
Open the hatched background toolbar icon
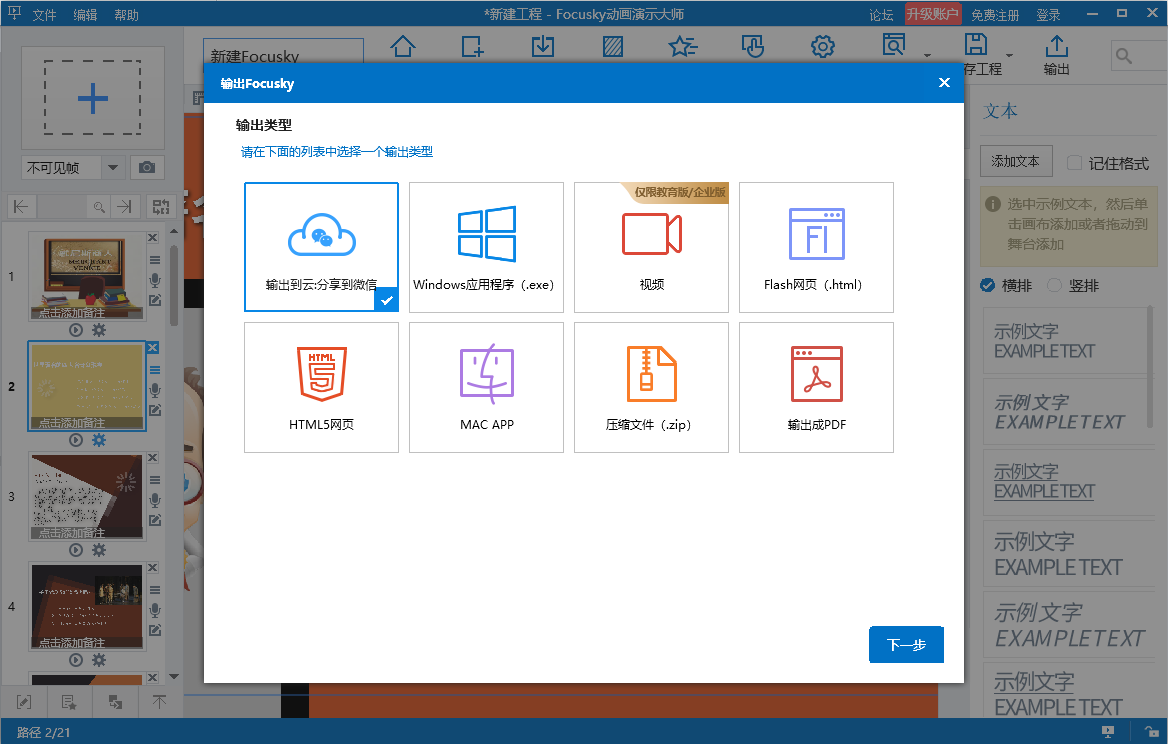[x=613, y=47]
